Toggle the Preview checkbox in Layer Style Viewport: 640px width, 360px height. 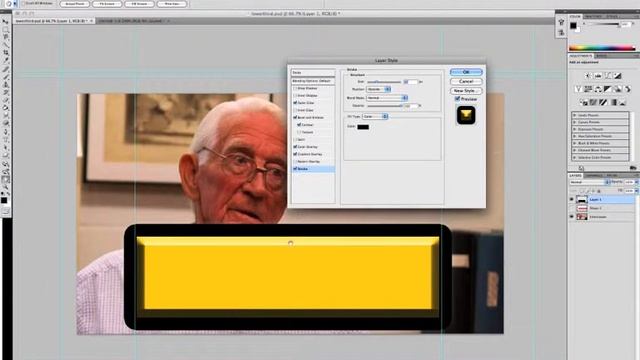[x=458, y=99]
